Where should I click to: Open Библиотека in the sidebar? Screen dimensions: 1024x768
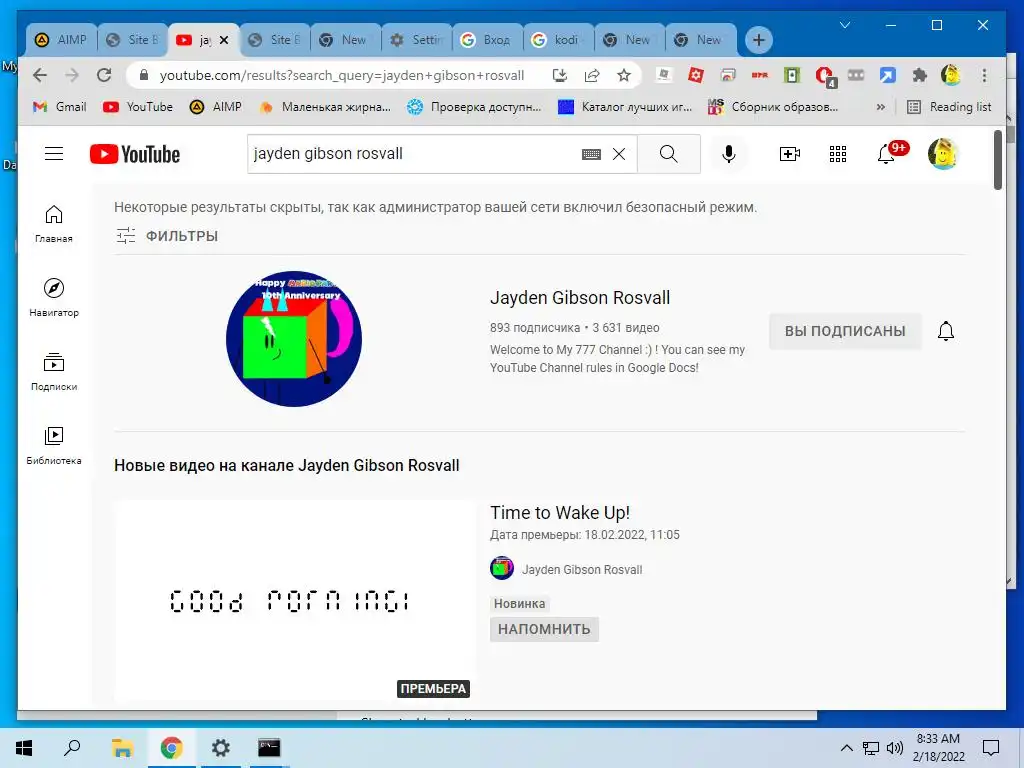point(54,445)
